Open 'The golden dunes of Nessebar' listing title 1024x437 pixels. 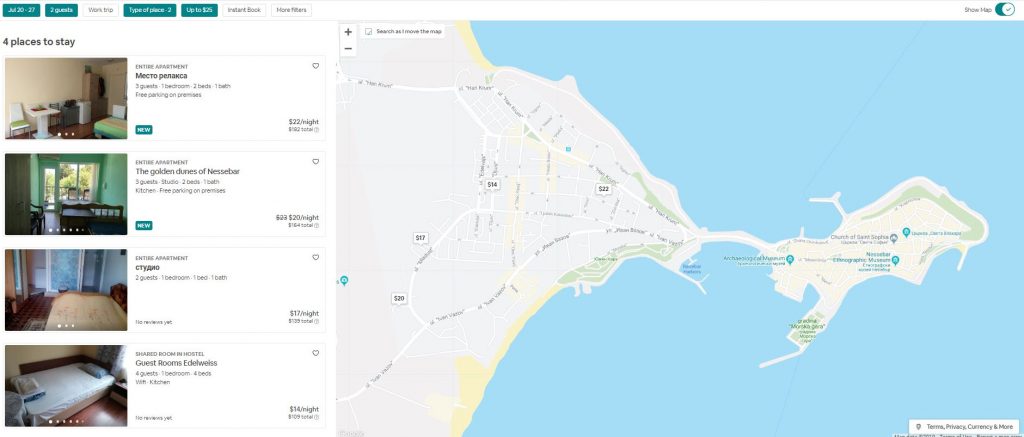click(x=187, y=171)
